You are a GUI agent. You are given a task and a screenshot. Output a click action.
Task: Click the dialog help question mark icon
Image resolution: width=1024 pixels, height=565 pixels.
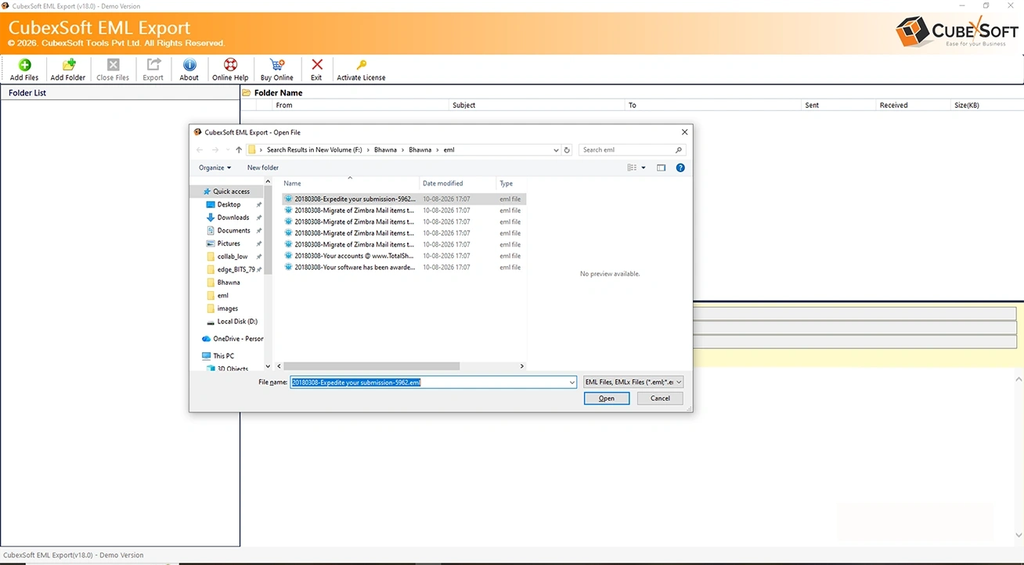(680, 168)
